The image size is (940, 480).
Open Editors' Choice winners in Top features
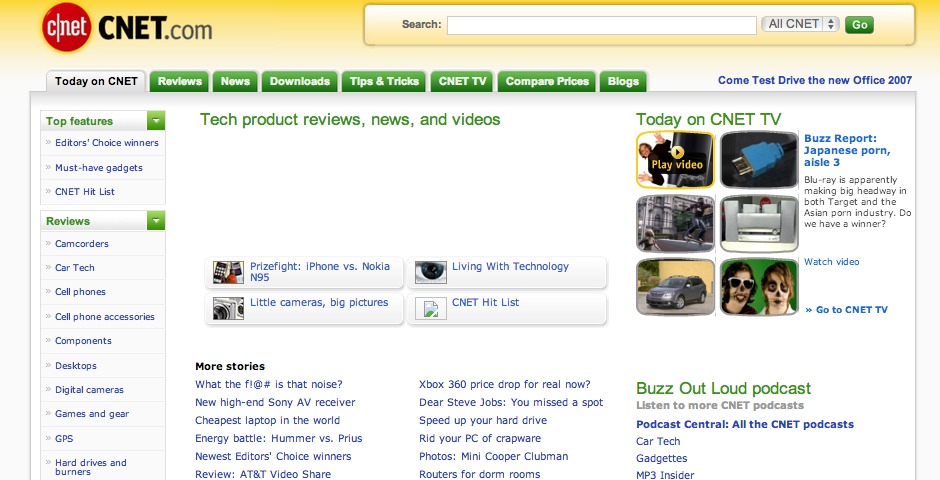(107, 143)
